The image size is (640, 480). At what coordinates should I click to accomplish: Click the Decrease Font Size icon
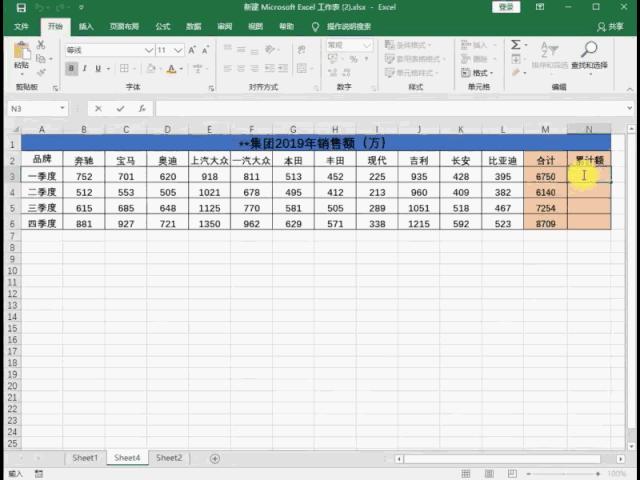[205, 50]
